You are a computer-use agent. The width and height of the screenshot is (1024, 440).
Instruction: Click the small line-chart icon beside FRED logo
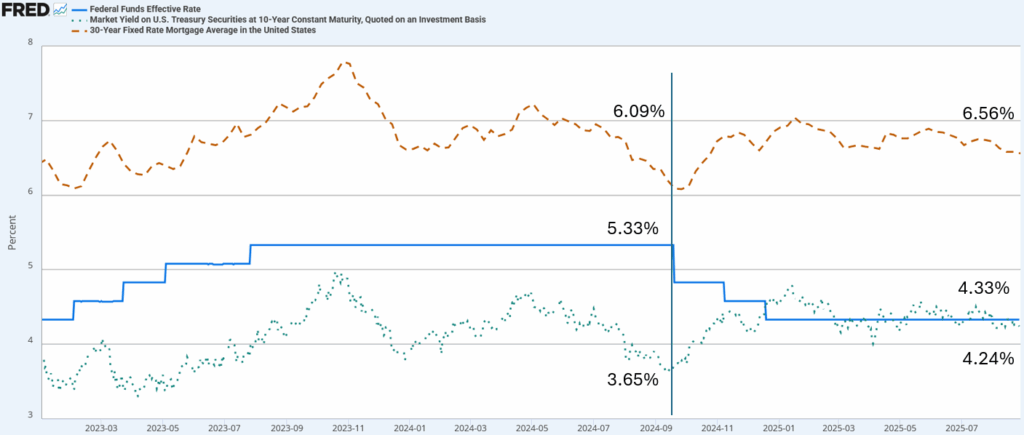click(61, 10)
